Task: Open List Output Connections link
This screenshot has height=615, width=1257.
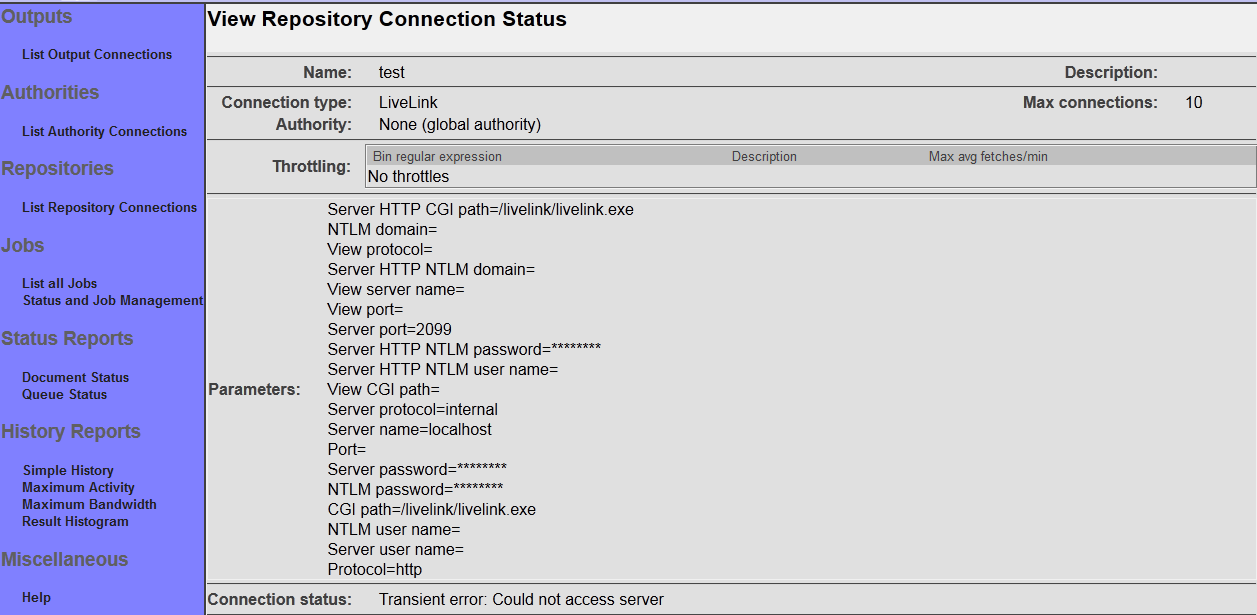Action: pyautogui.click(x=97, y=55)
